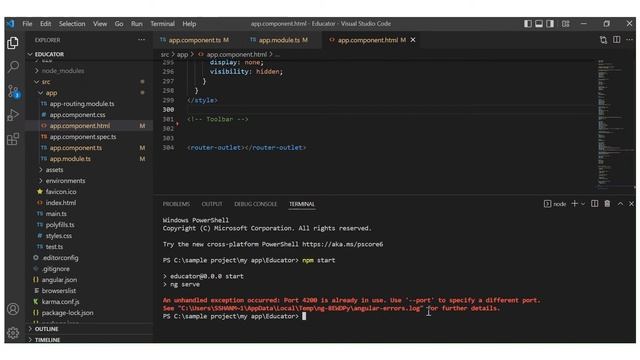This screenshot has height=360, width=640.
Task: Open the Source Control view
Action: (13, 91)
